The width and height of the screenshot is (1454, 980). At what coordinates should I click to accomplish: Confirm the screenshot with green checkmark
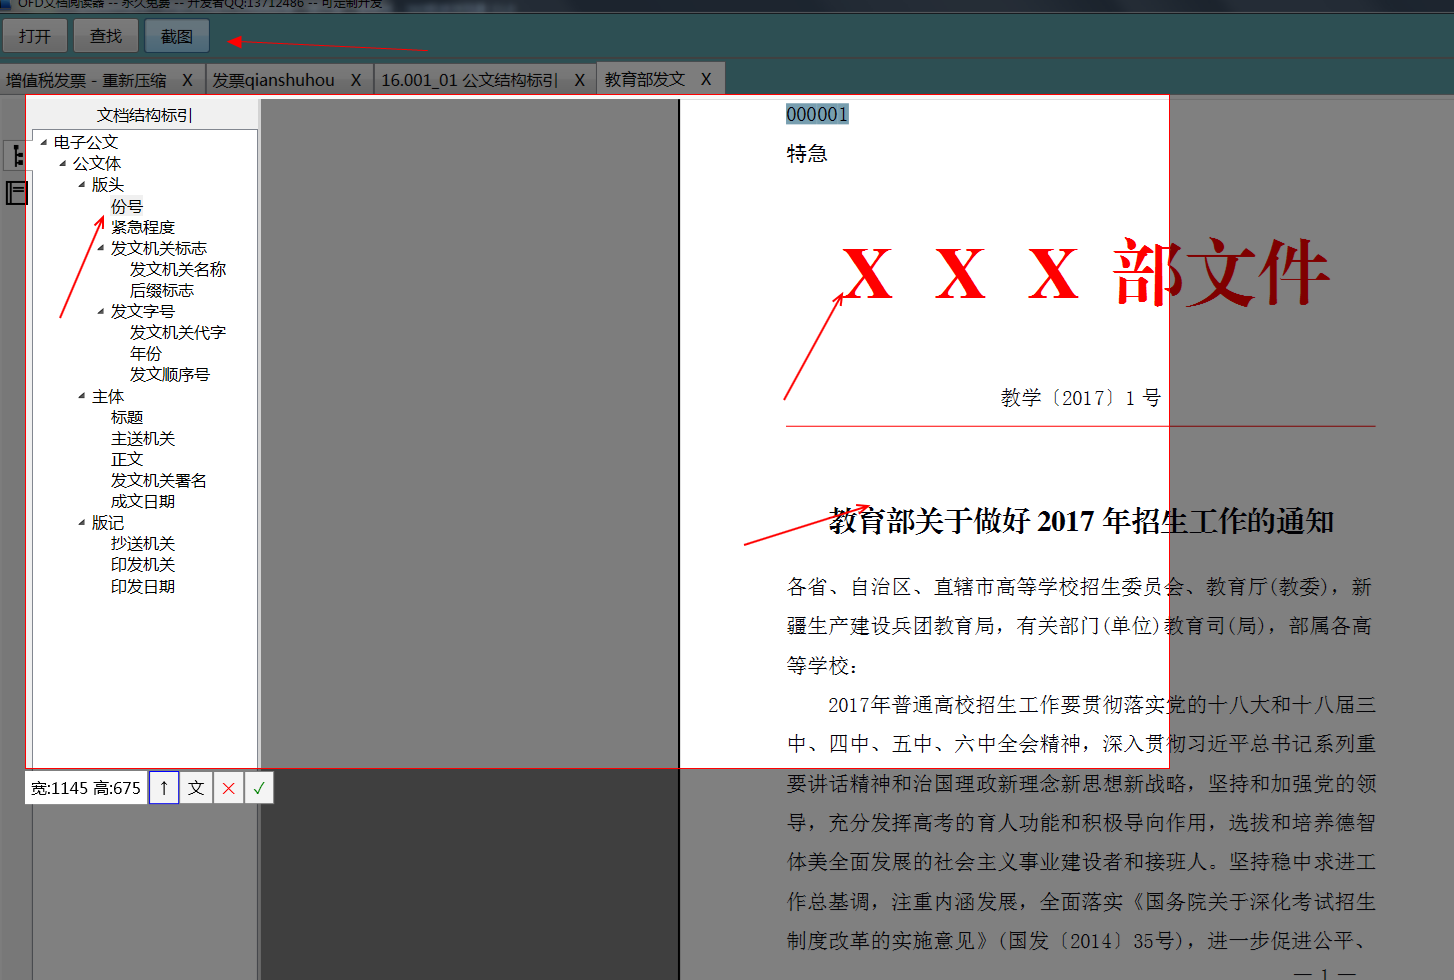pos(259,788)
